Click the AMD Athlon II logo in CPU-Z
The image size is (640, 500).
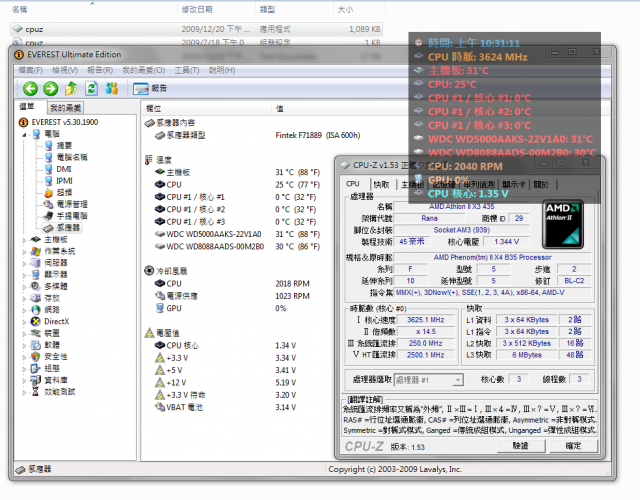tap(562, 224)
